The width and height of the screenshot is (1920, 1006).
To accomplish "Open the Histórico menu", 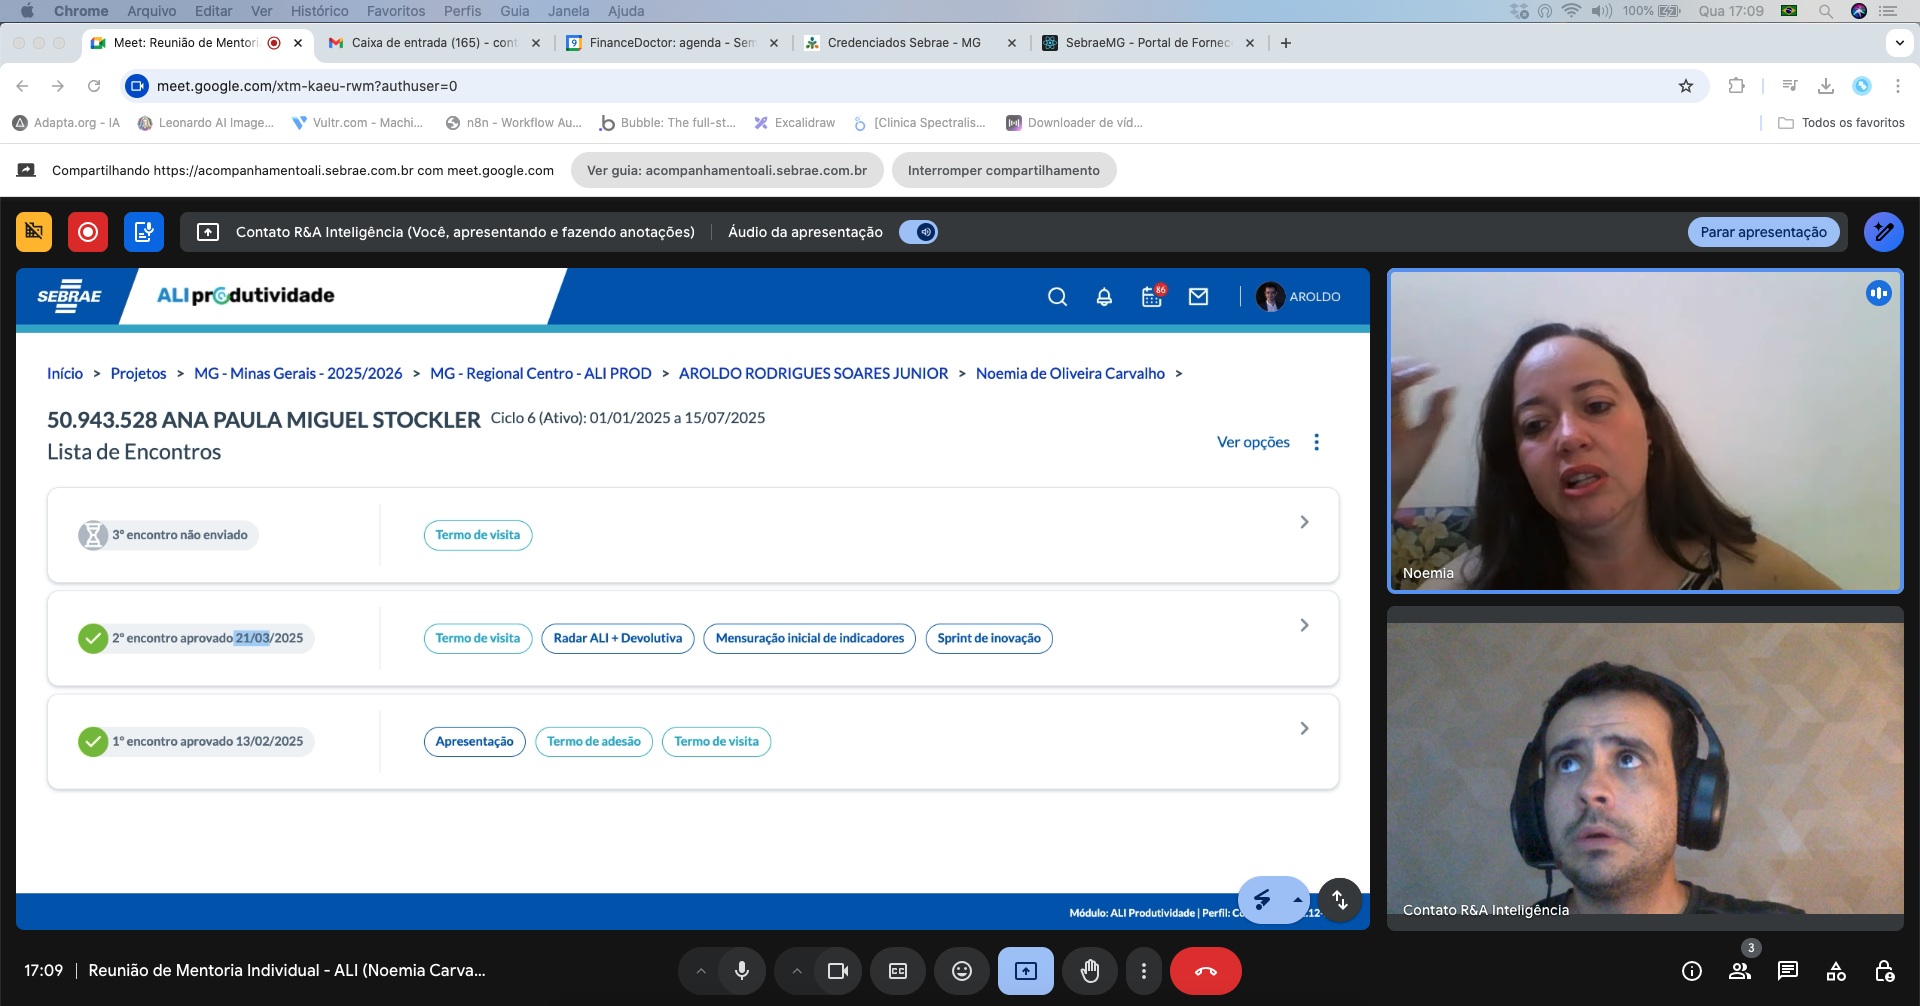I will (x=320, y=11).
